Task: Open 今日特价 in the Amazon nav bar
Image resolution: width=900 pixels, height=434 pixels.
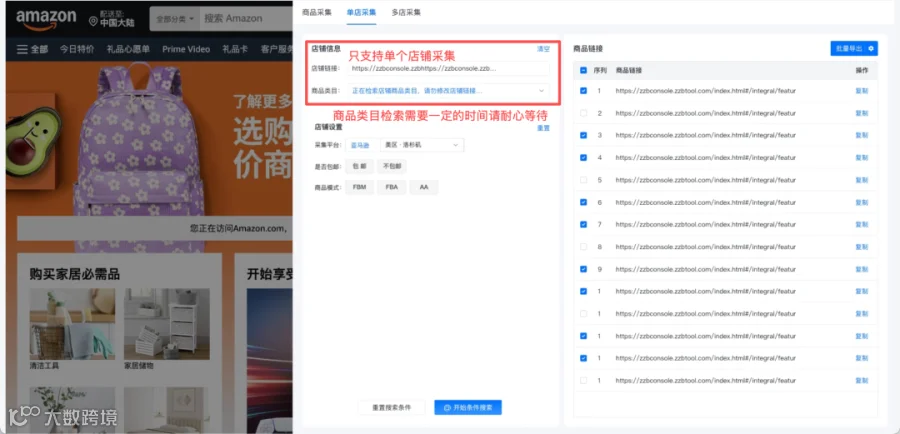Action: (x=77, y=49)
